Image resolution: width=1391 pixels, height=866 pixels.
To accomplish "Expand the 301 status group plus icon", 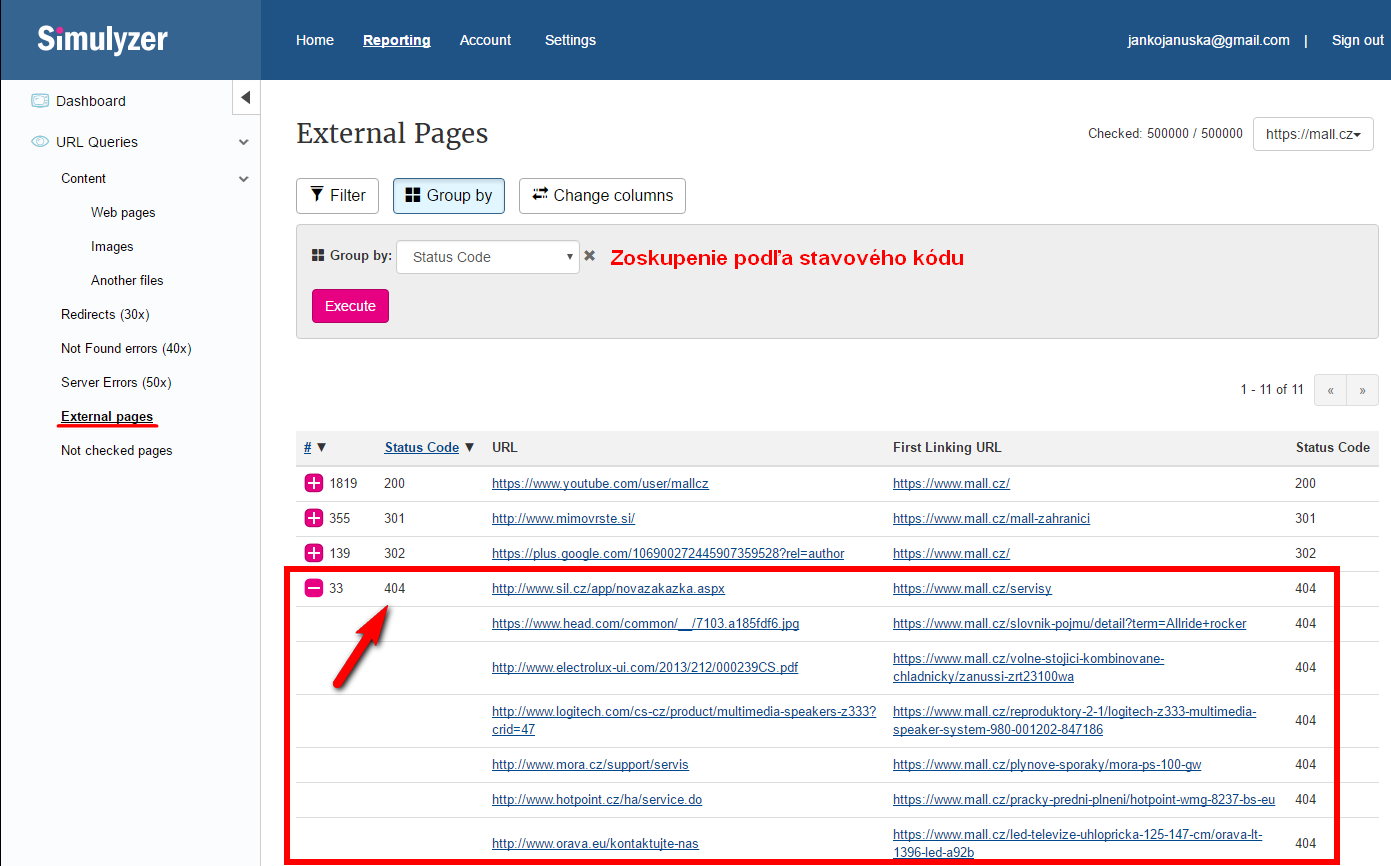I will click(x=314, y=518).
